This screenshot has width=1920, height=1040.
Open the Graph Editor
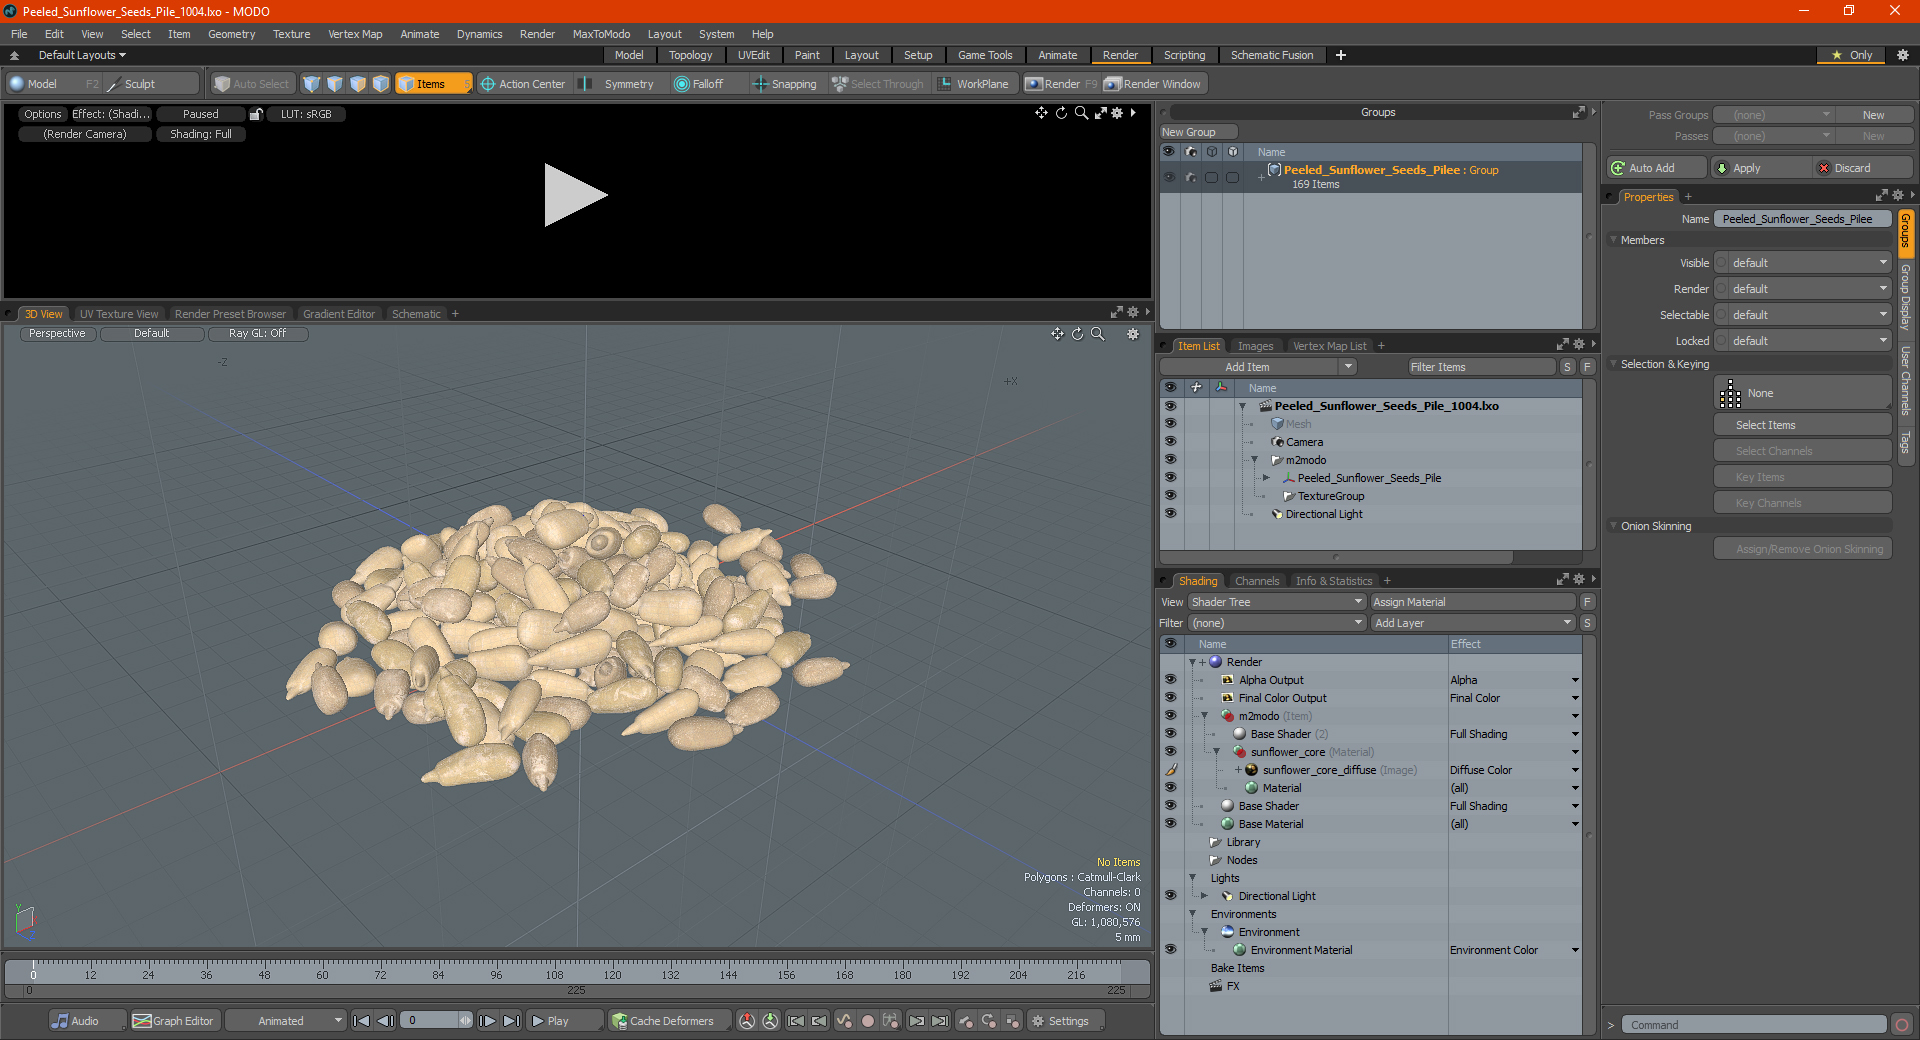click(173, 1021)
